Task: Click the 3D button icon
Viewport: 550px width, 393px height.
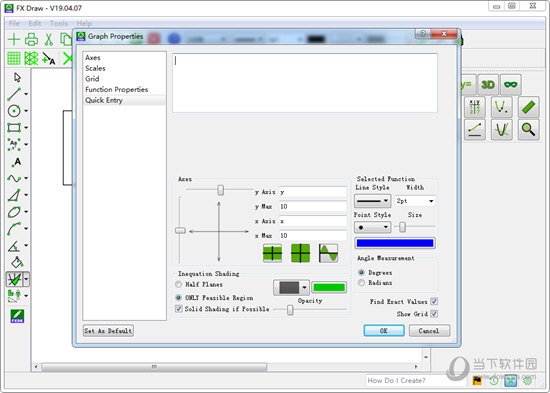Action: pyautogui.click(x=488, y=85)
